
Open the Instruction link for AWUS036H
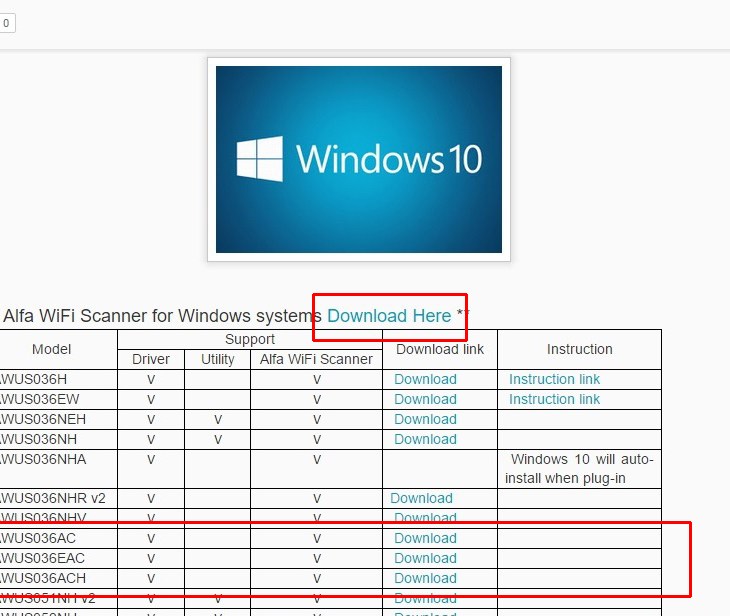[x=554, y=379]
